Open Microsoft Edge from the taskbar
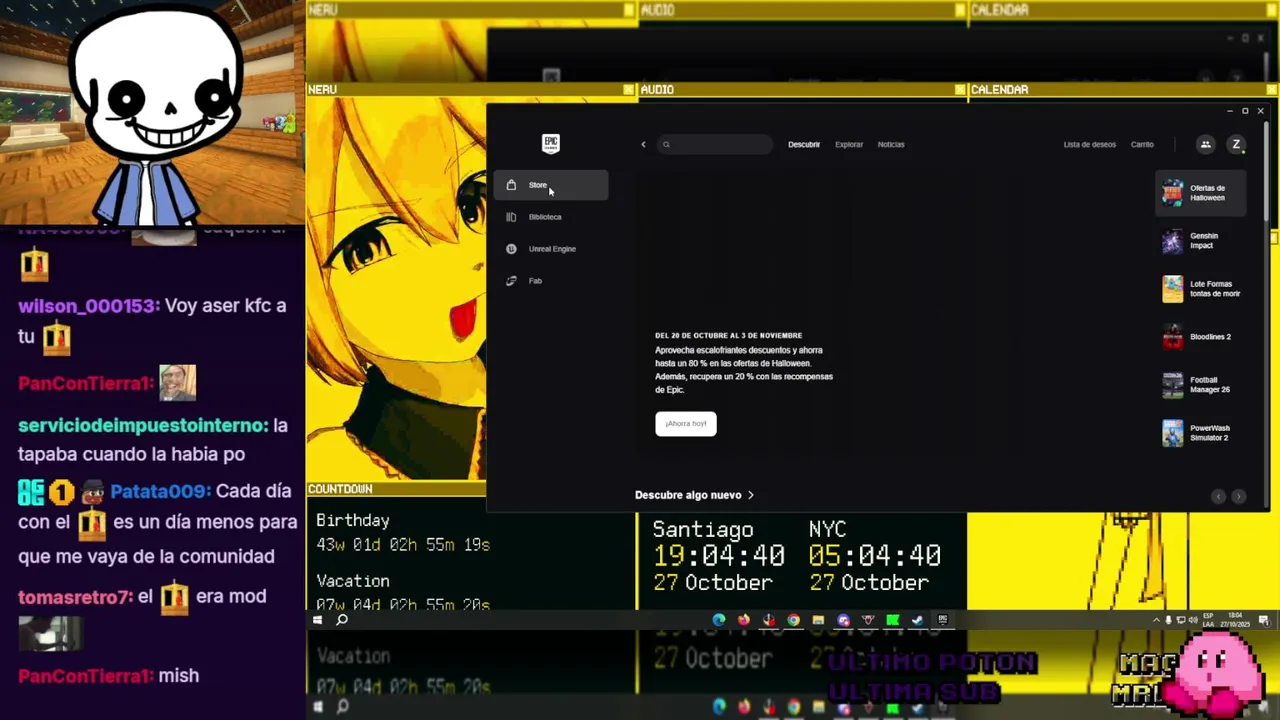Image resolution: width=1280 pixels, height=720 pixels. pos(719,620)
